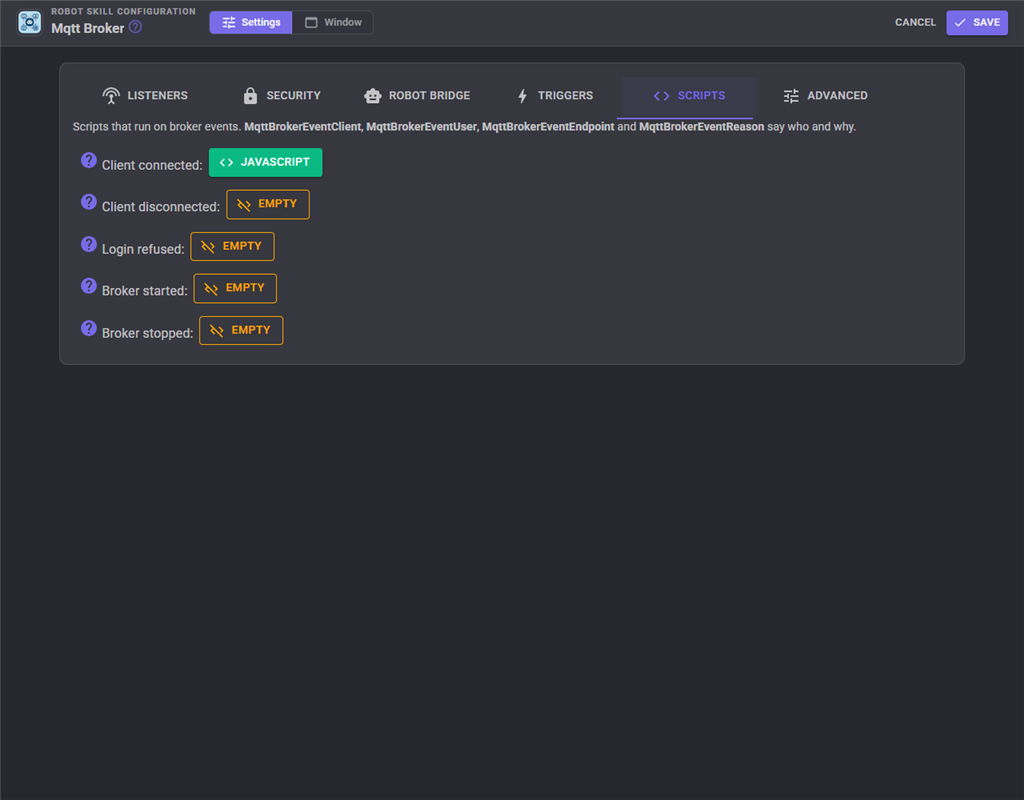Image resolution: width=1024 pixels, height=800 pixels.
Task: Click the 'Broker started:' label
Action: click(145, 291)
